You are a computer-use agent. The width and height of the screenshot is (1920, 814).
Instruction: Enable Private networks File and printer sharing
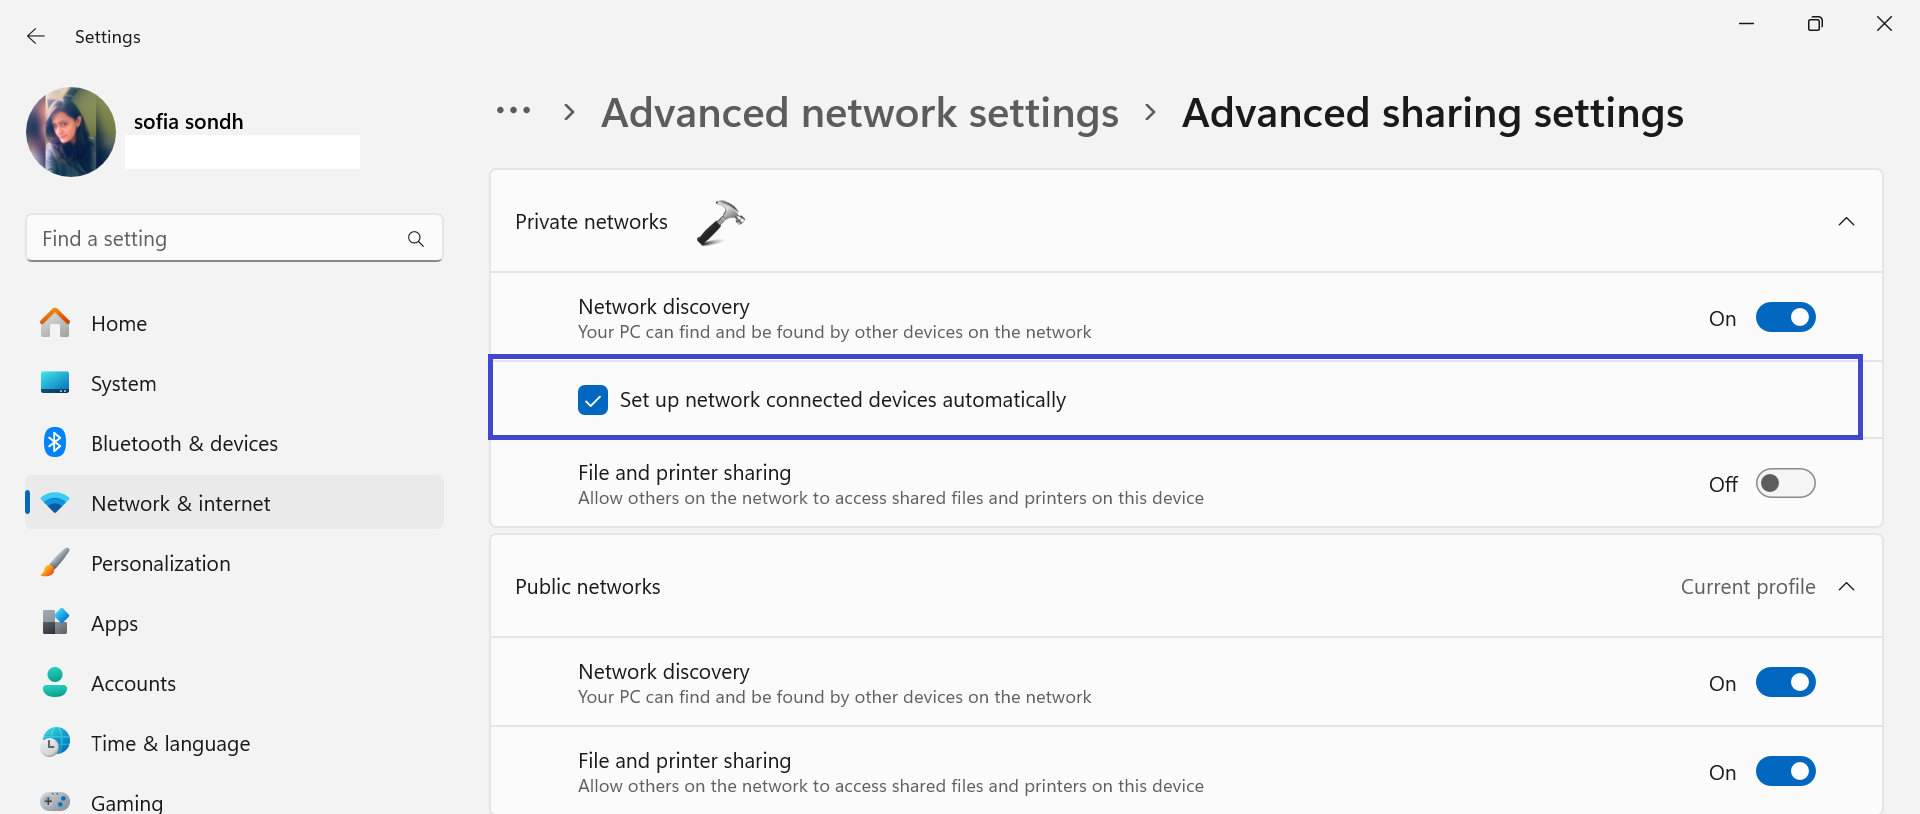[1785, 484]
